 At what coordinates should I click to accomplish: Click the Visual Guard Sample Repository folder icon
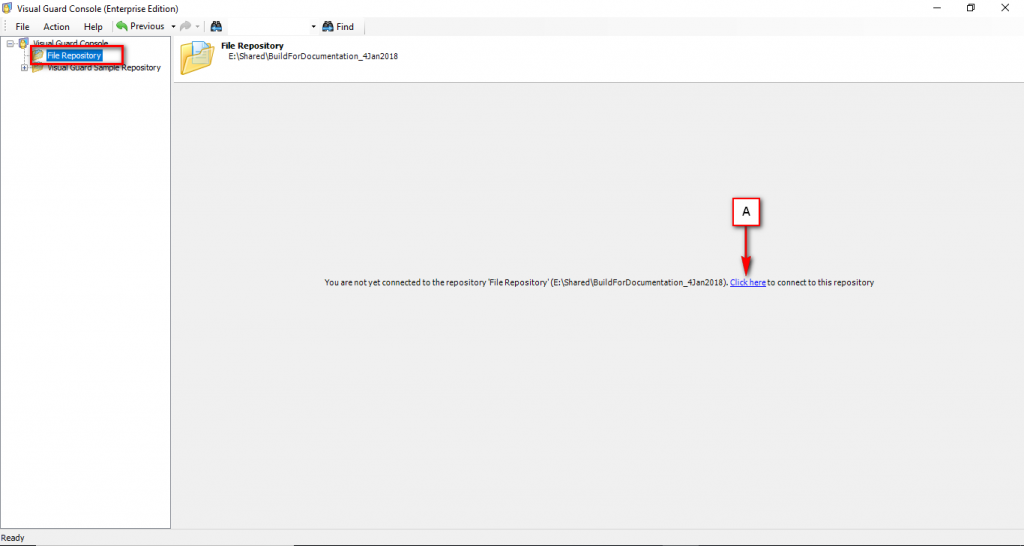coord(37,68)
